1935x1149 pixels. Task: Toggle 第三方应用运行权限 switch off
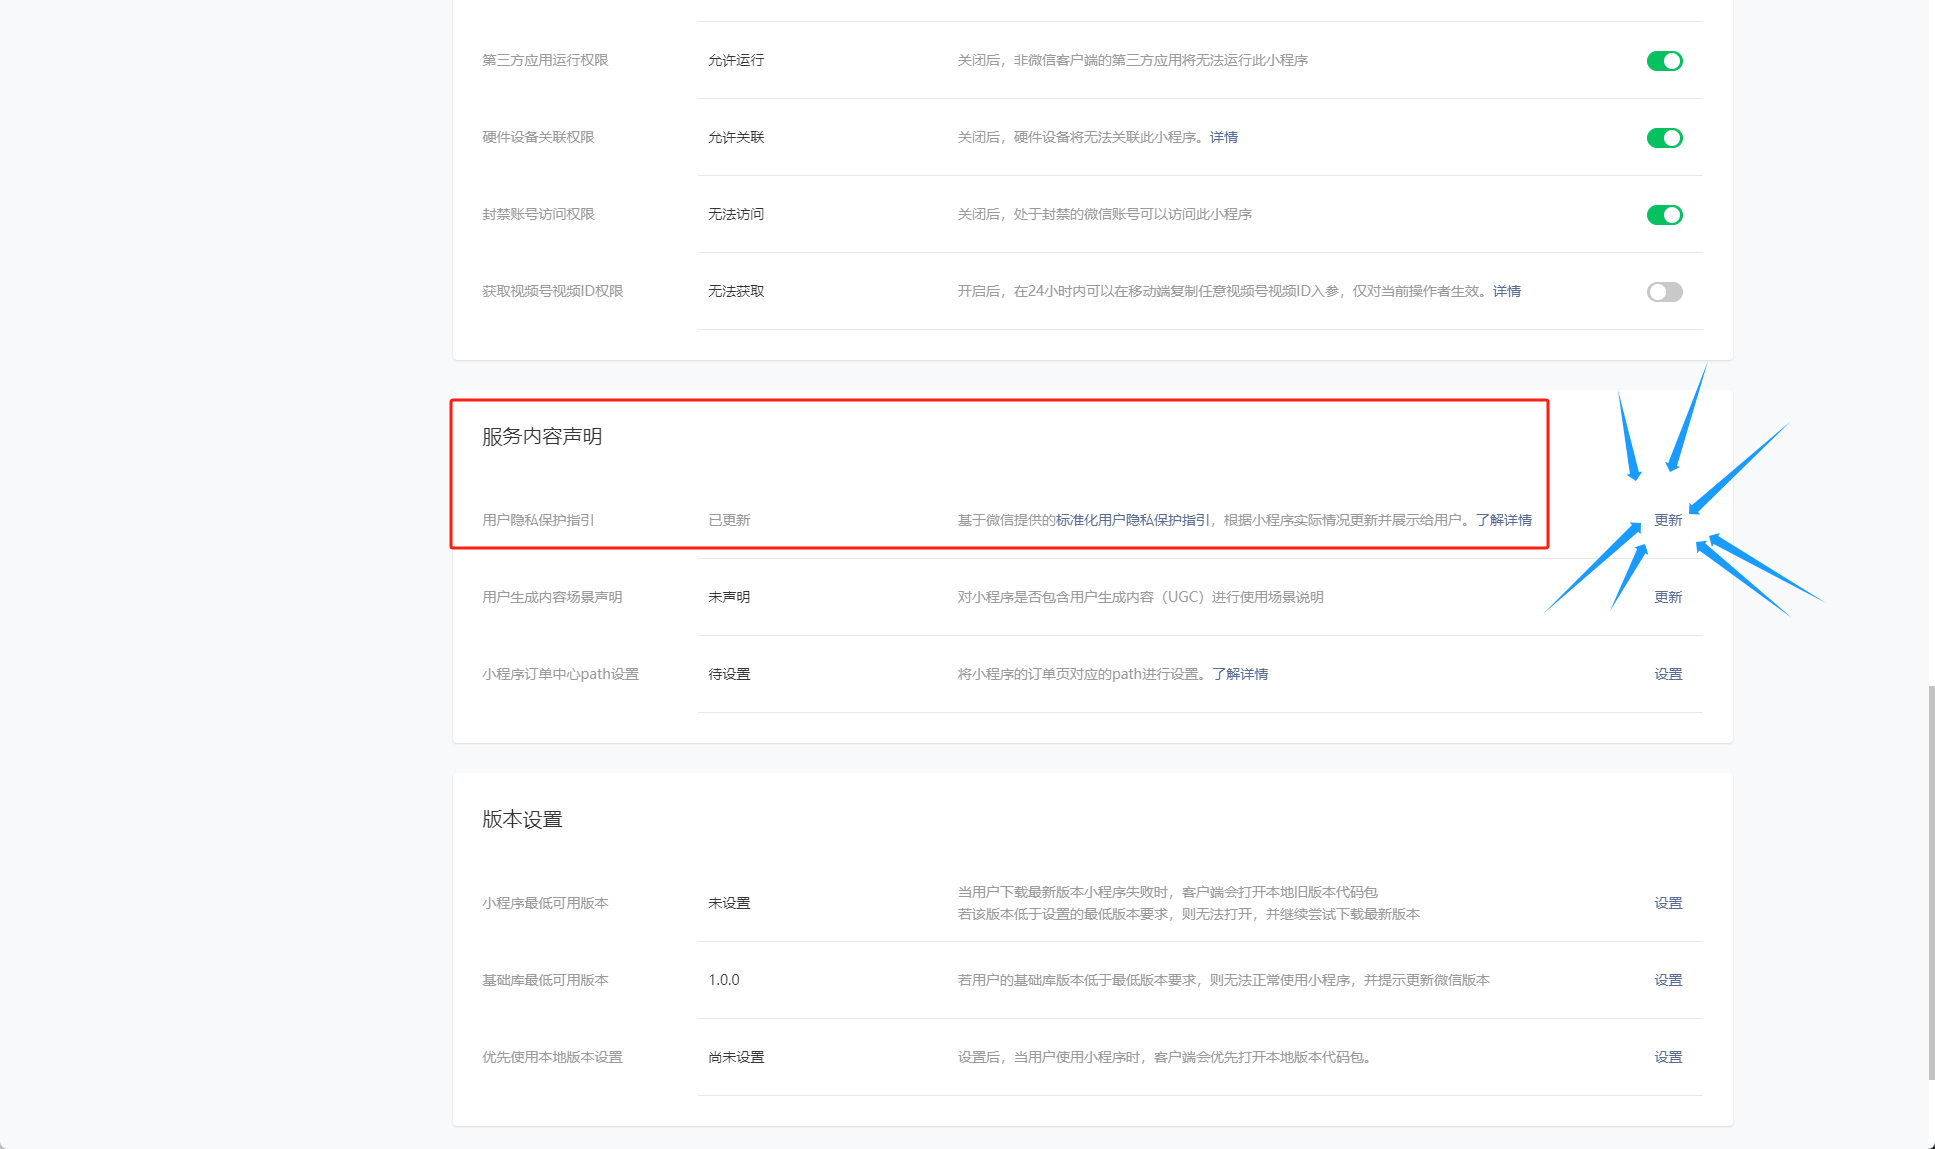click(1664, 61)
